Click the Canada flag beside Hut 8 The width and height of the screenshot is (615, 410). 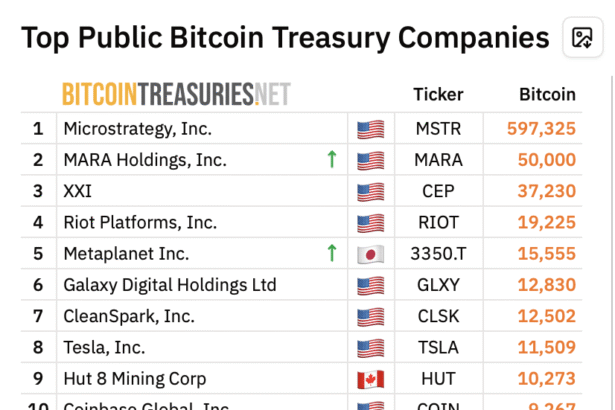[x=370, y=379]
